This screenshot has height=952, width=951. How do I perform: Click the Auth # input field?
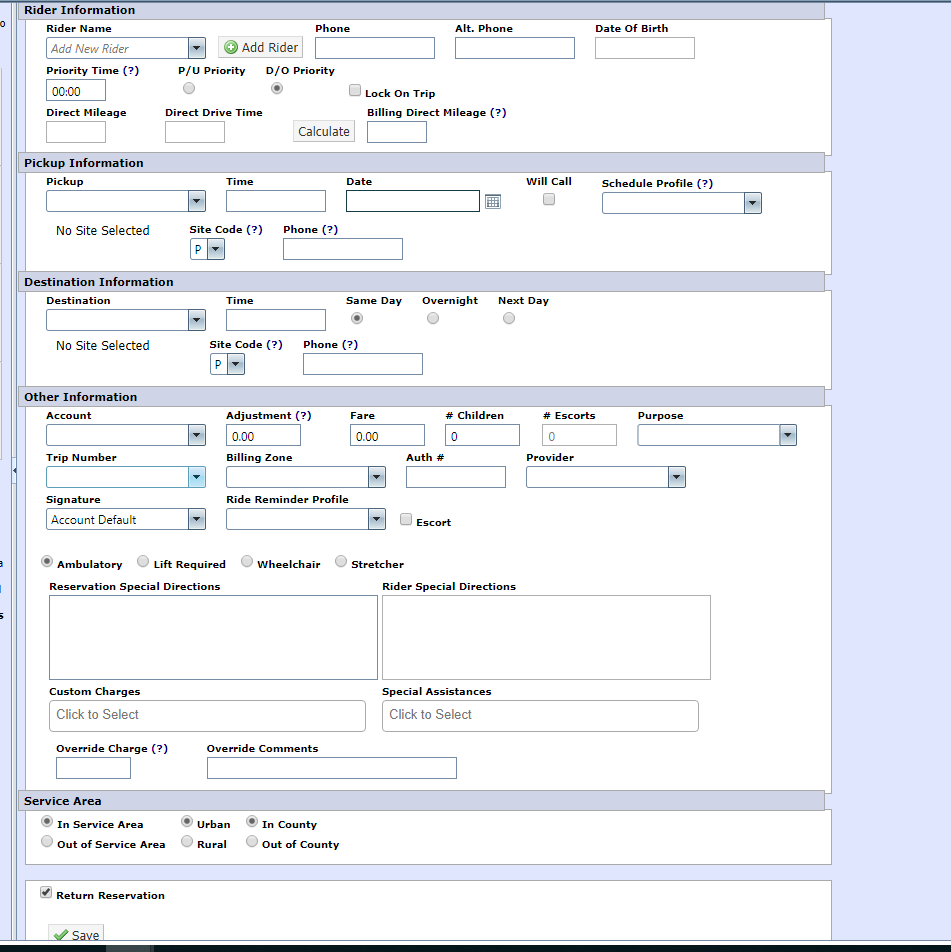[x=456, y=477]
